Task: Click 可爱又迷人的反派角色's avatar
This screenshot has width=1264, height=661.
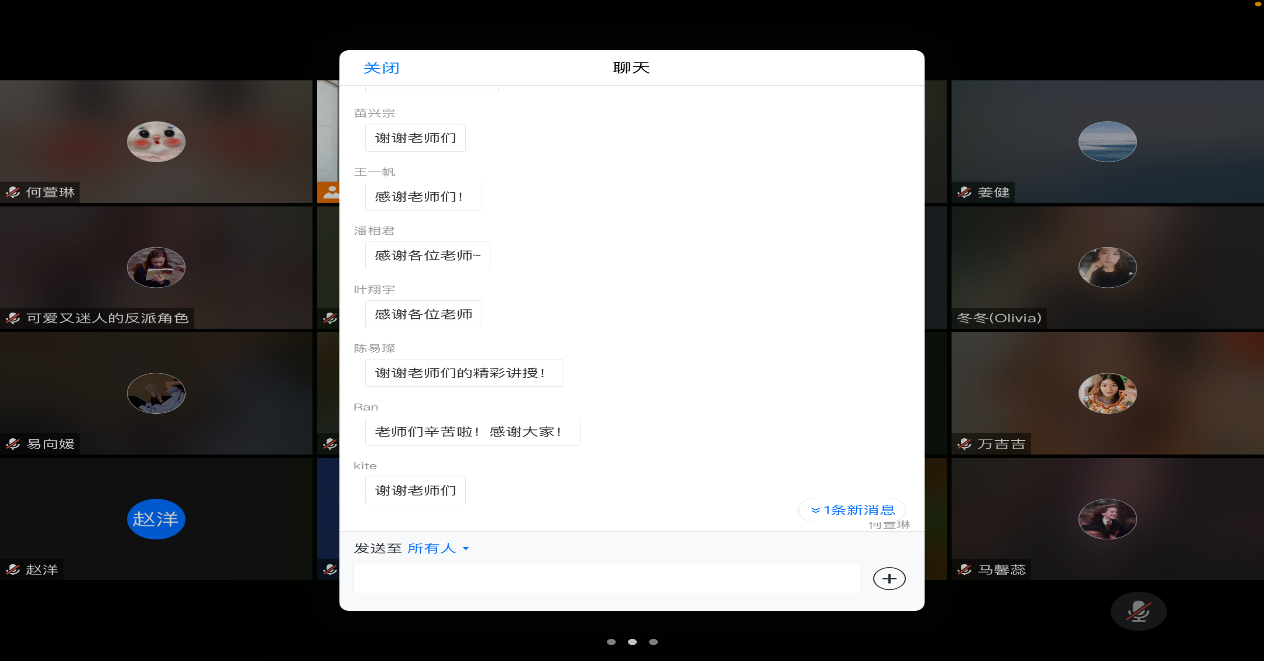Action: 156,267
